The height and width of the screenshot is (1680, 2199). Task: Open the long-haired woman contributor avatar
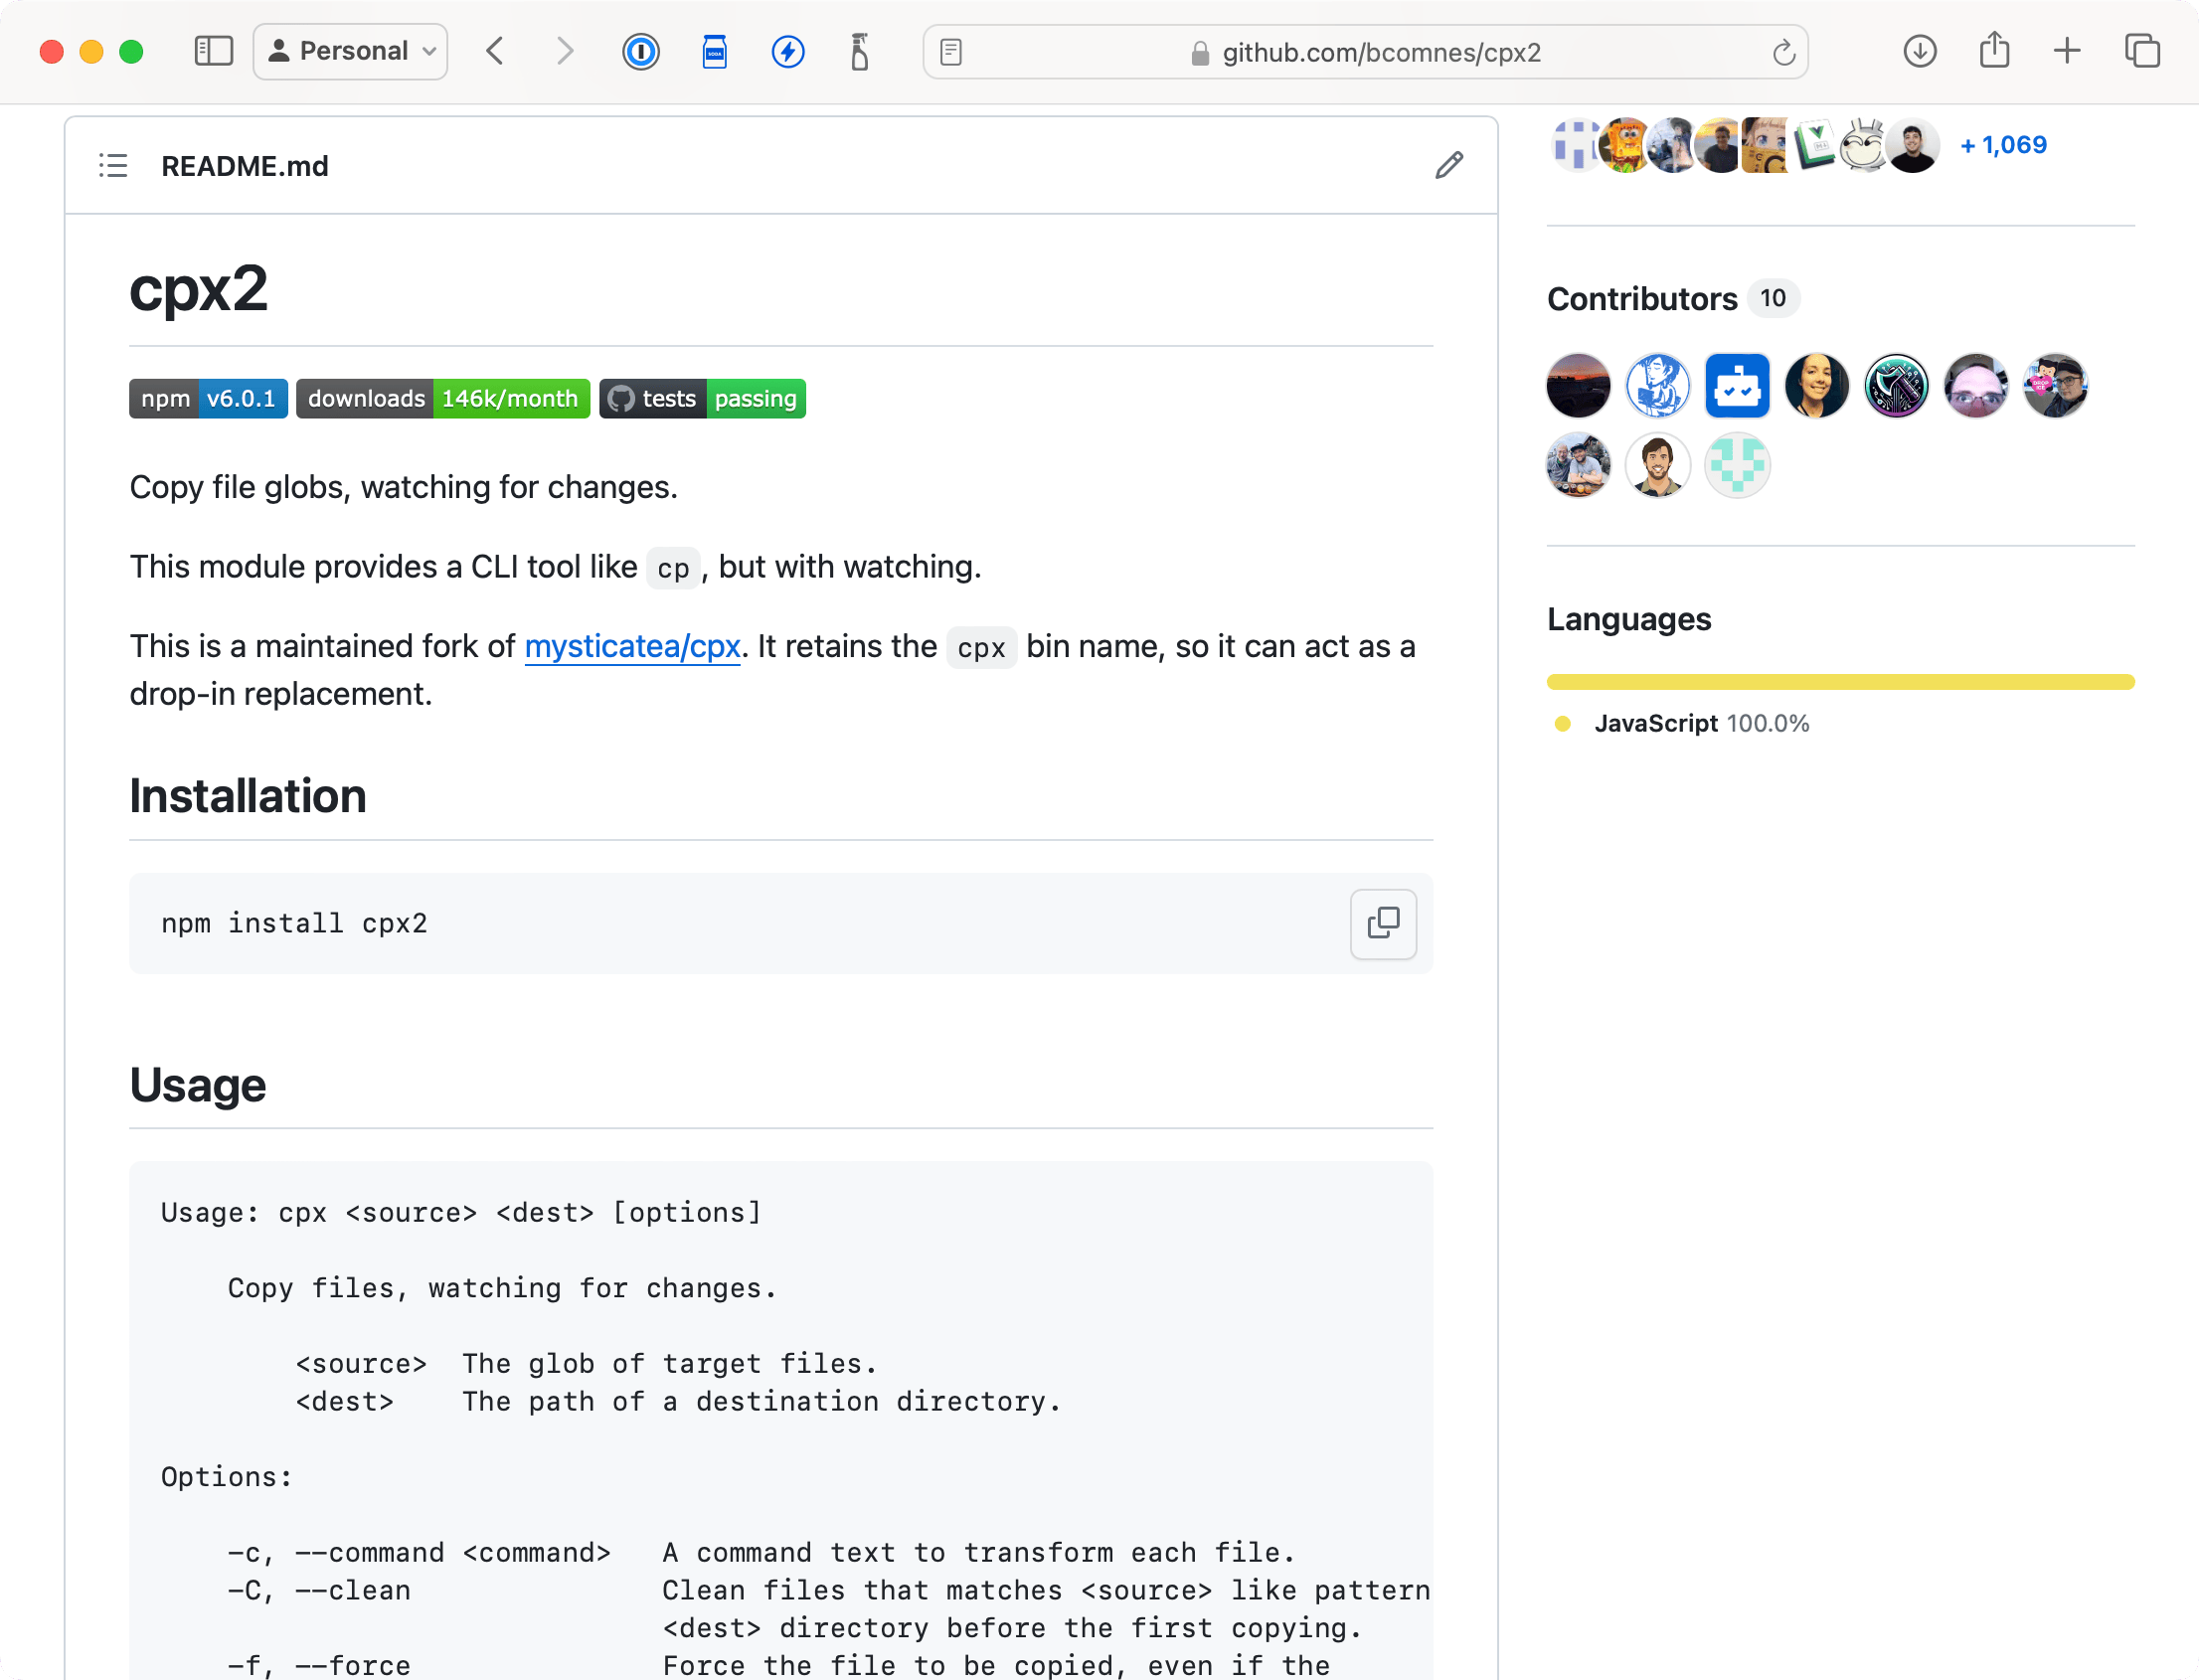1817,386
